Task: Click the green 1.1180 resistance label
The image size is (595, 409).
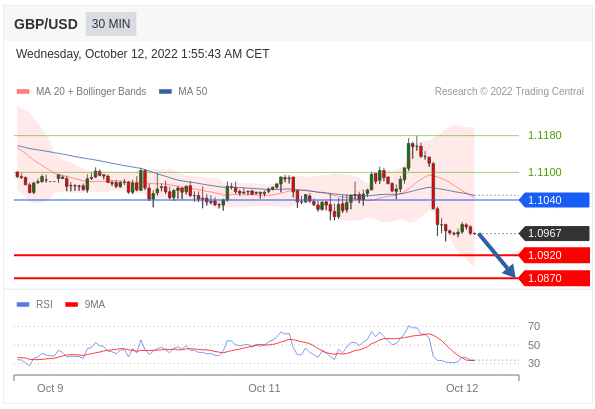Action: pos(545,135)
